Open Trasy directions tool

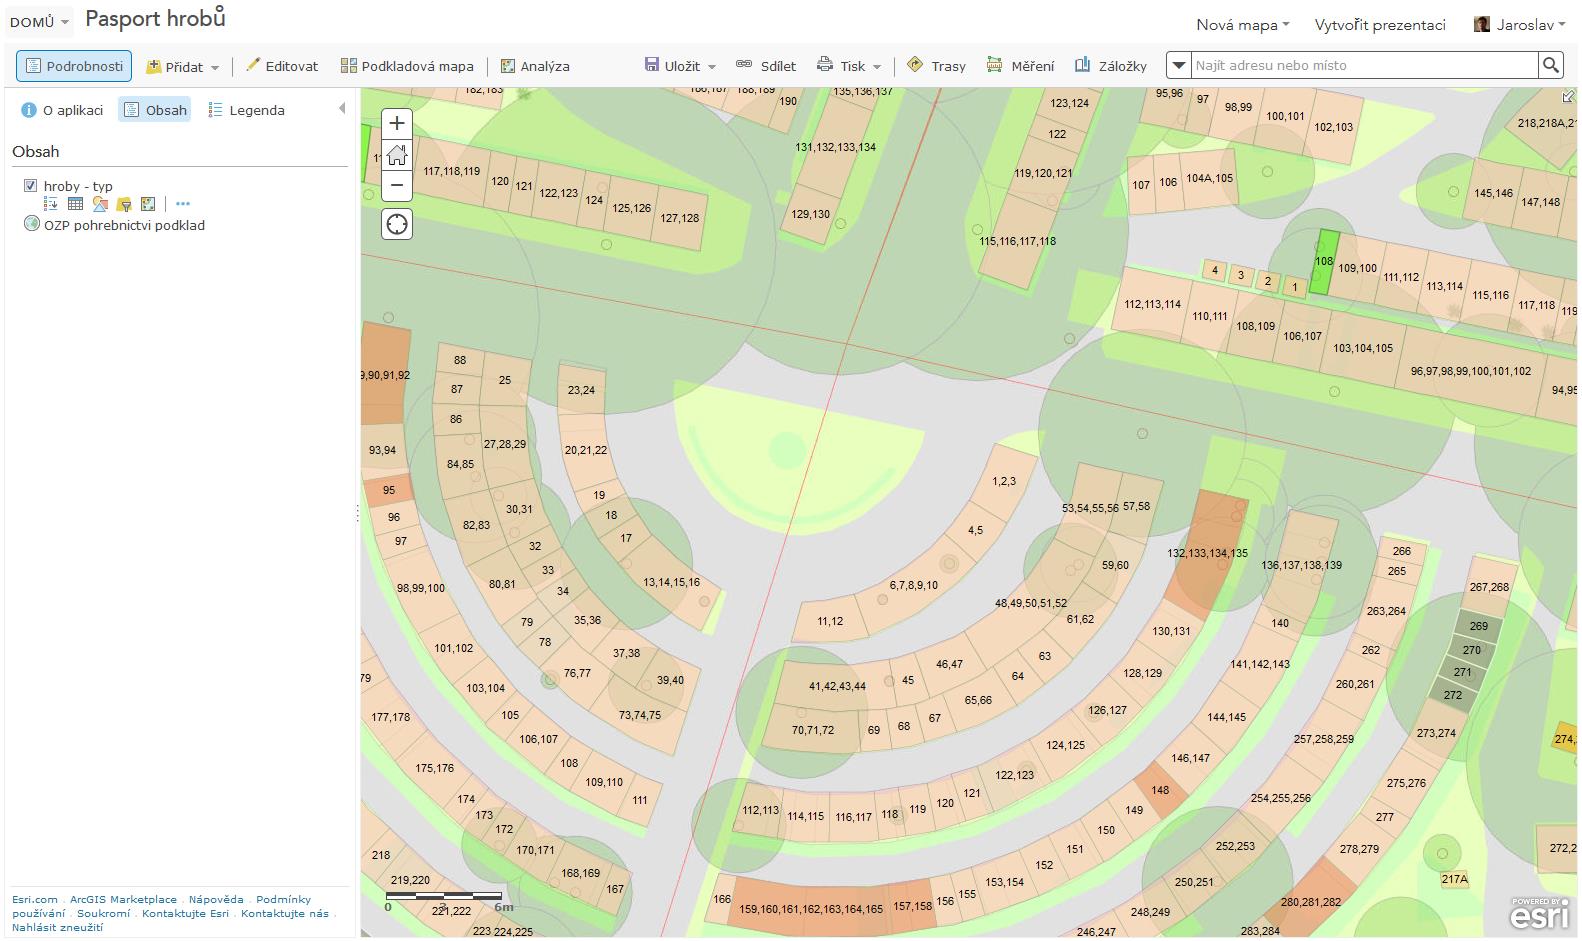click(x=936, y=66)
